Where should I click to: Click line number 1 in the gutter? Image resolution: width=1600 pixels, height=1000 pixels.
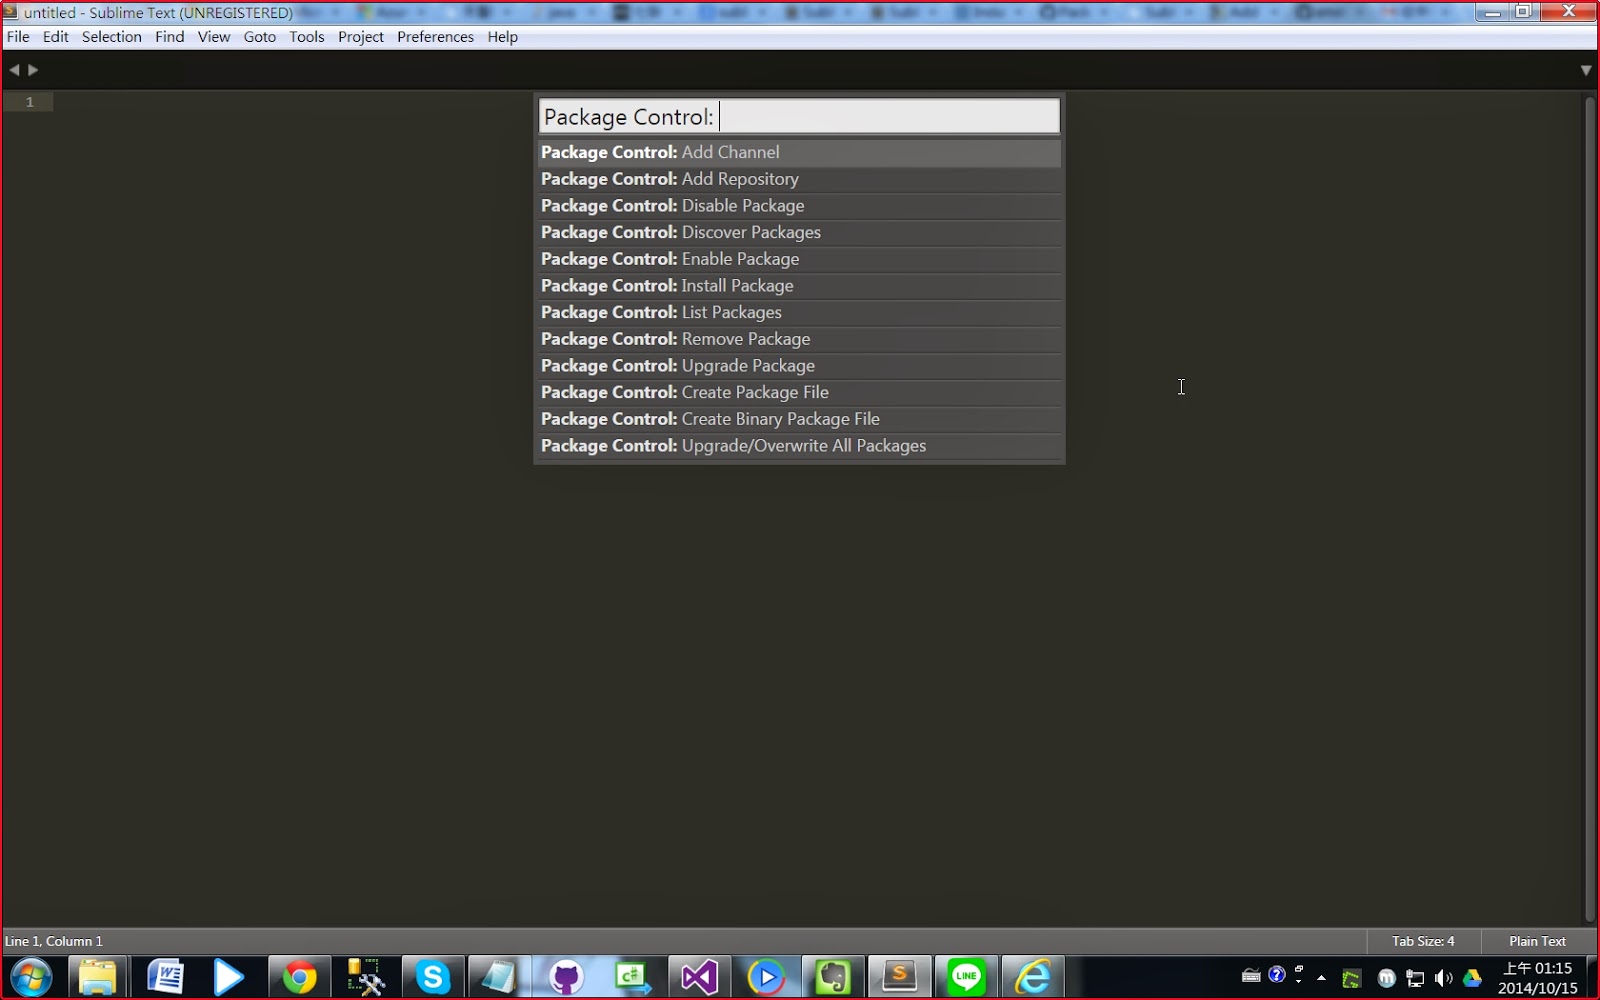click(x=29, y=102)
